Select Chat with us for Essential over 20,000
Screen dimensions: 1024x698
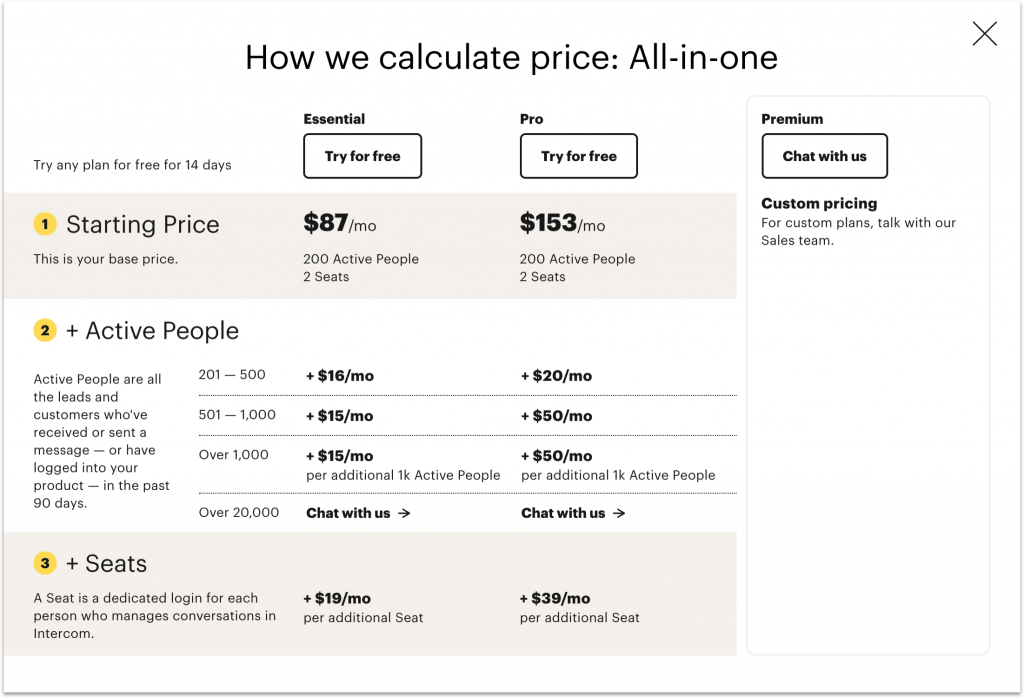coord(348,513)
